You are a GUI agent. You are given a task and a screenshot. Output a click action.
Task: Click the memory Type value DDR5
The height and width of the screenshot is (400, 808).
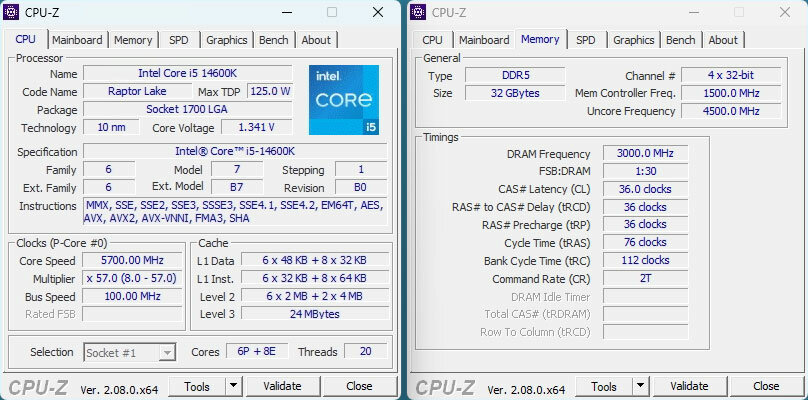click(515, 75)
